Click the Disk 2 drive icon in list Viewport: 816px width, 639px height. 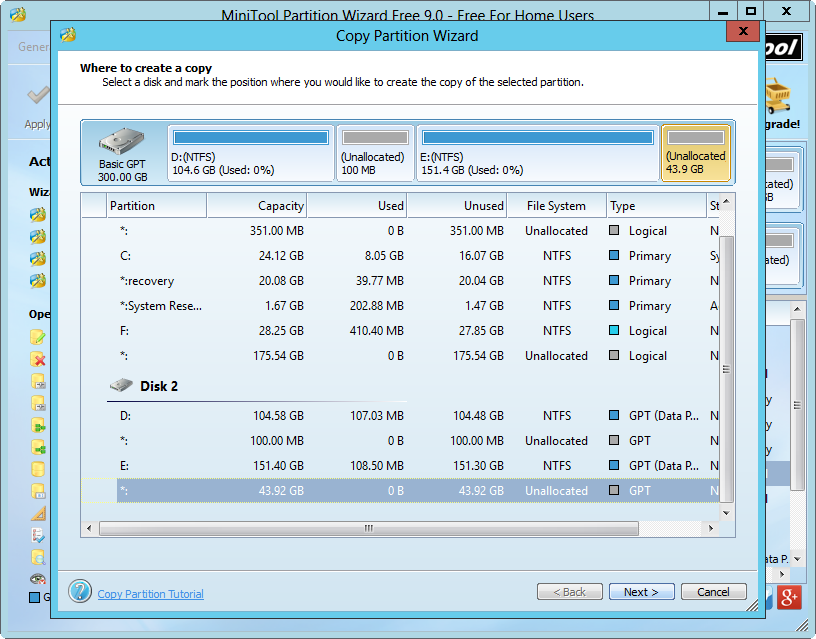click(x=121, y=386)
